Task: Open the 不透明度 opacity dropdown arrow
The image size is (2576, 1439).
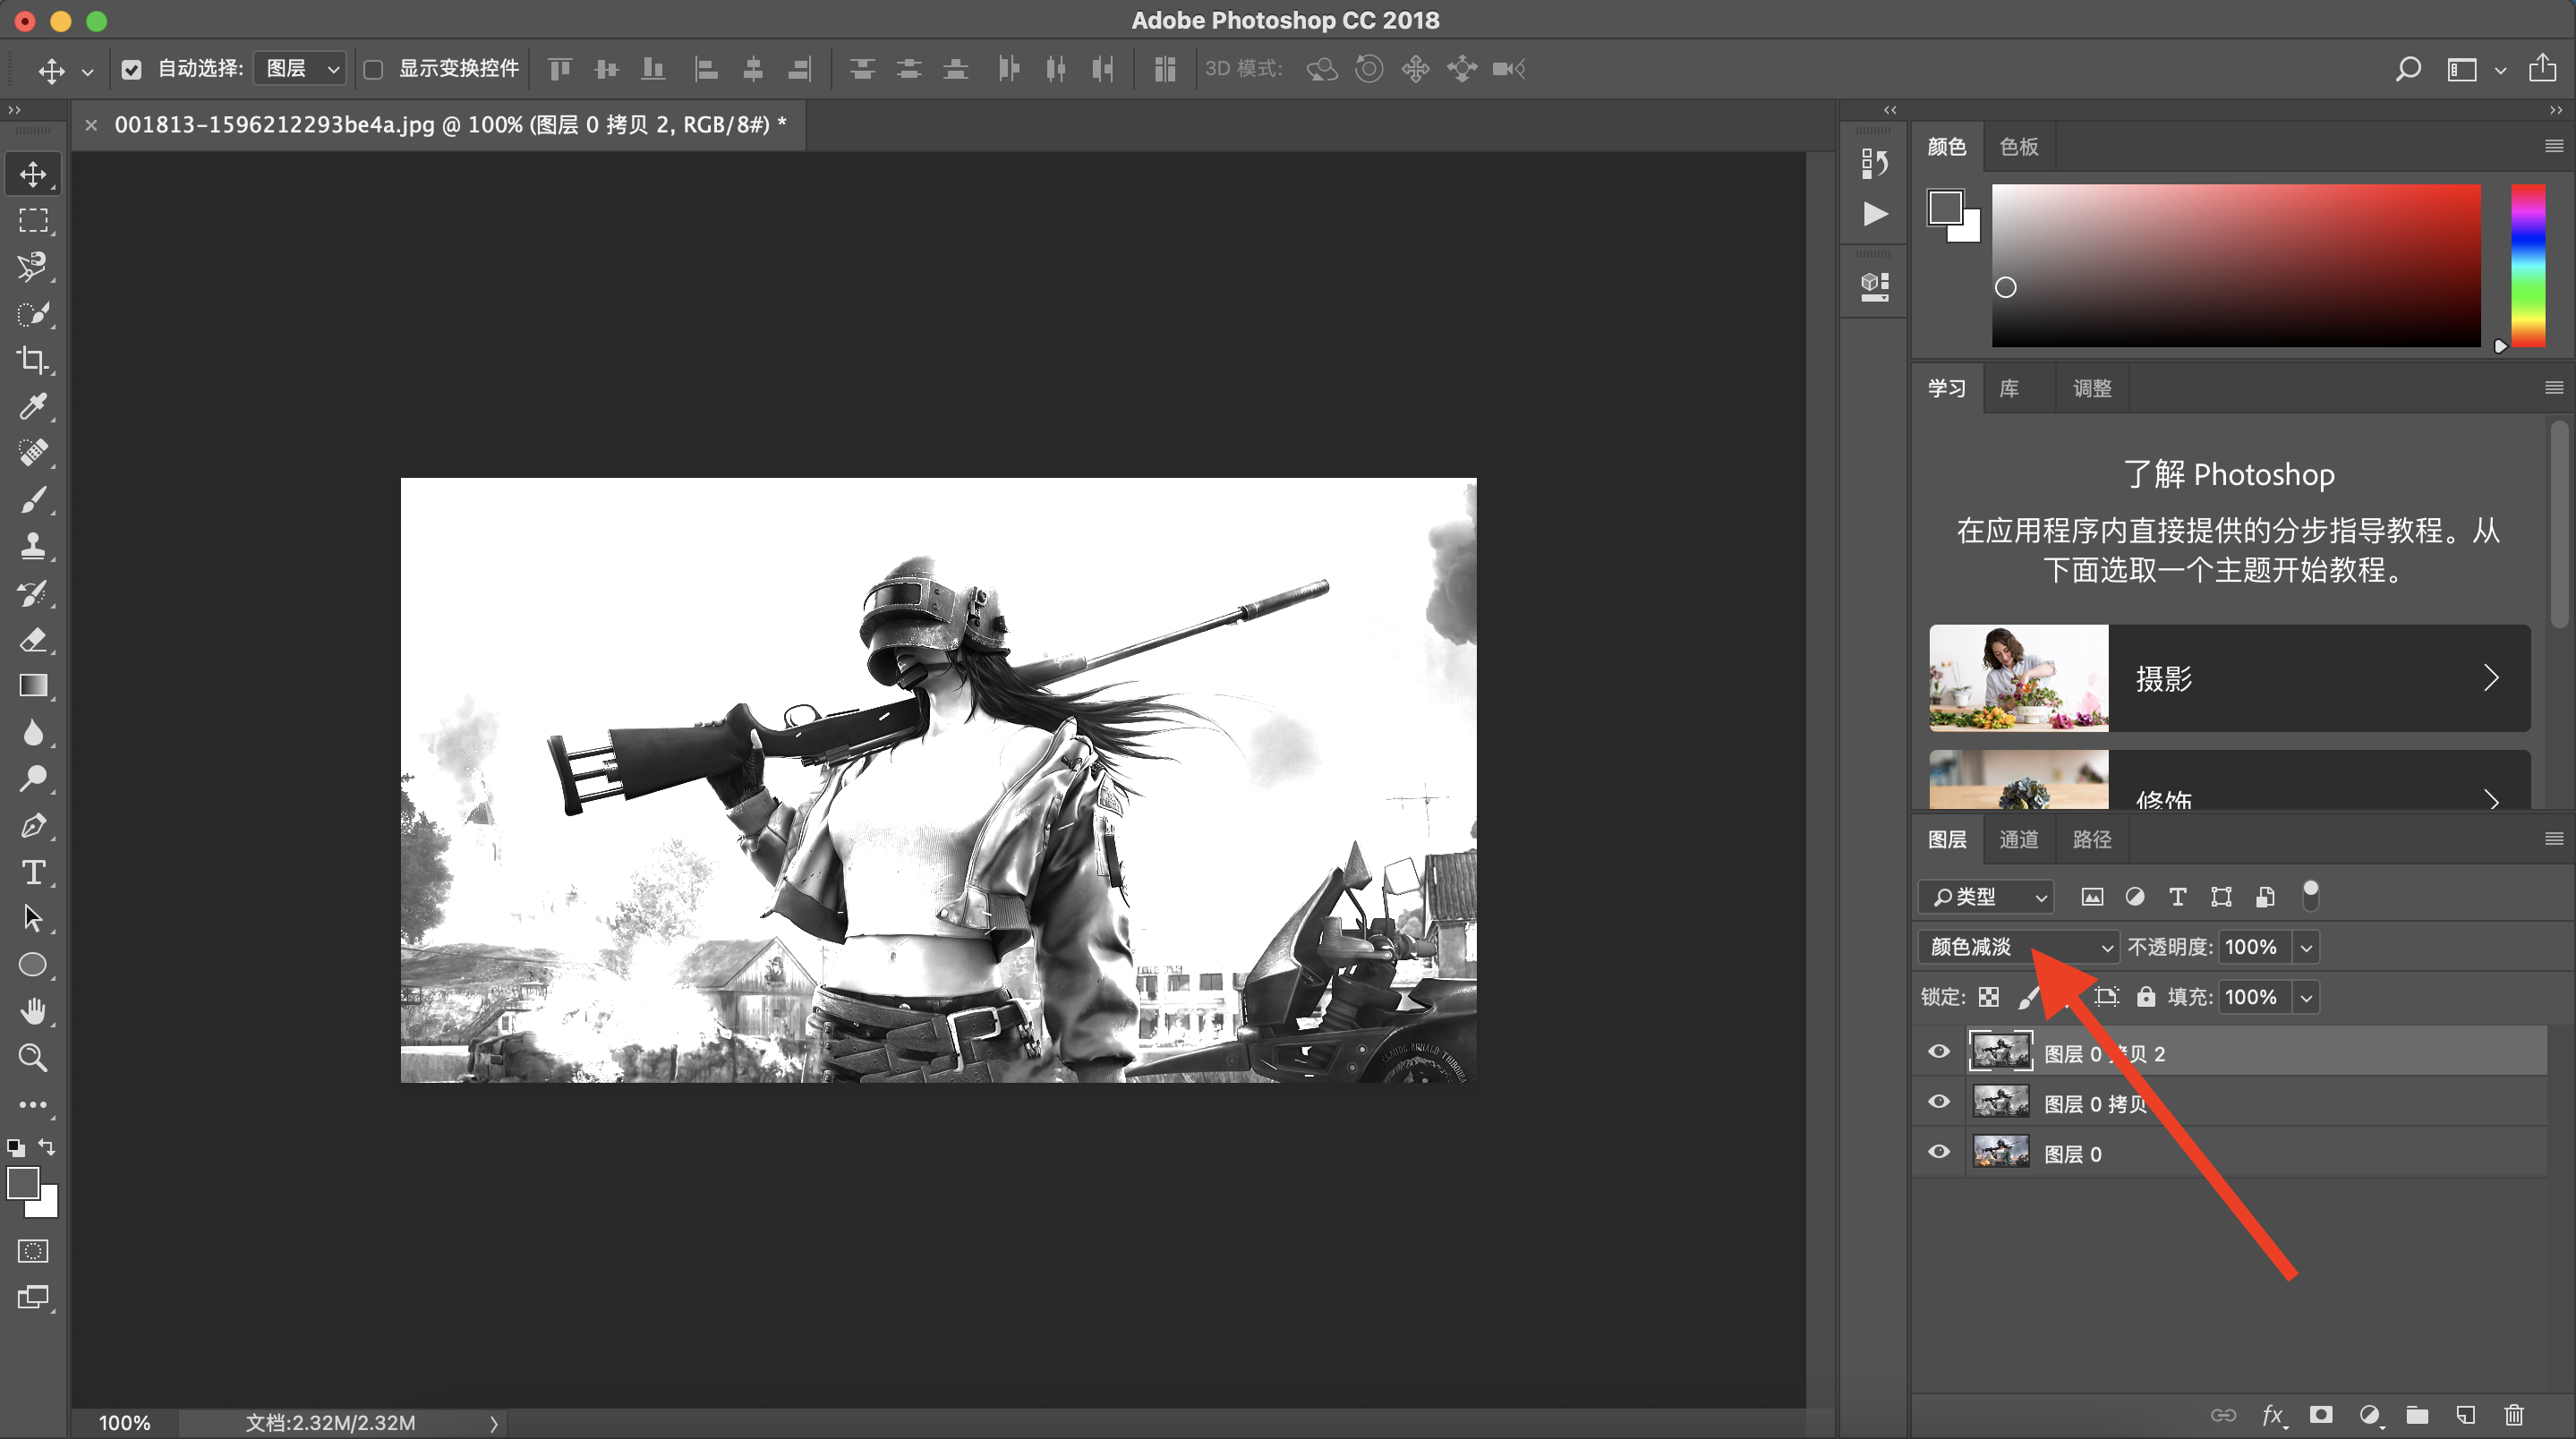Action: point(2306,947)
